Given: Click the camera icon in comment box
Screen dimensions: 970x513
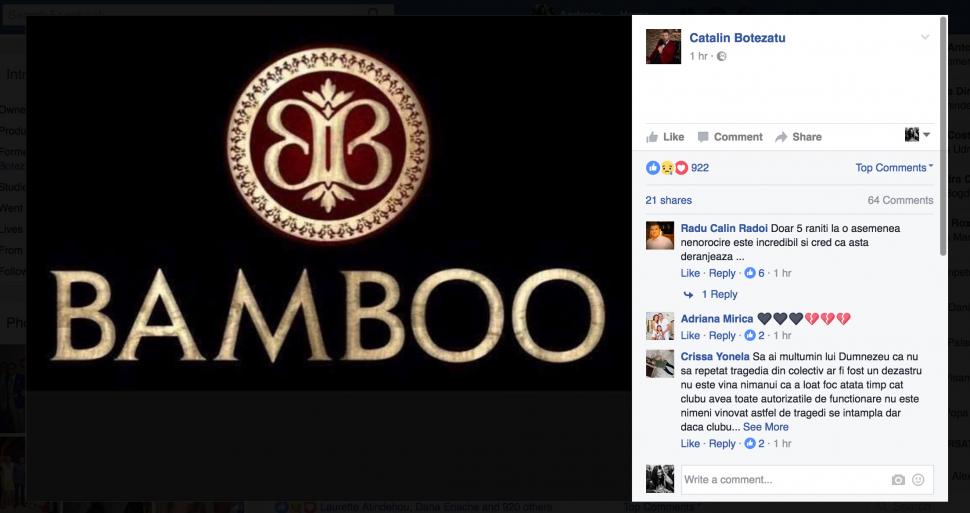Looking at the screenshot, I should point(898,480).
